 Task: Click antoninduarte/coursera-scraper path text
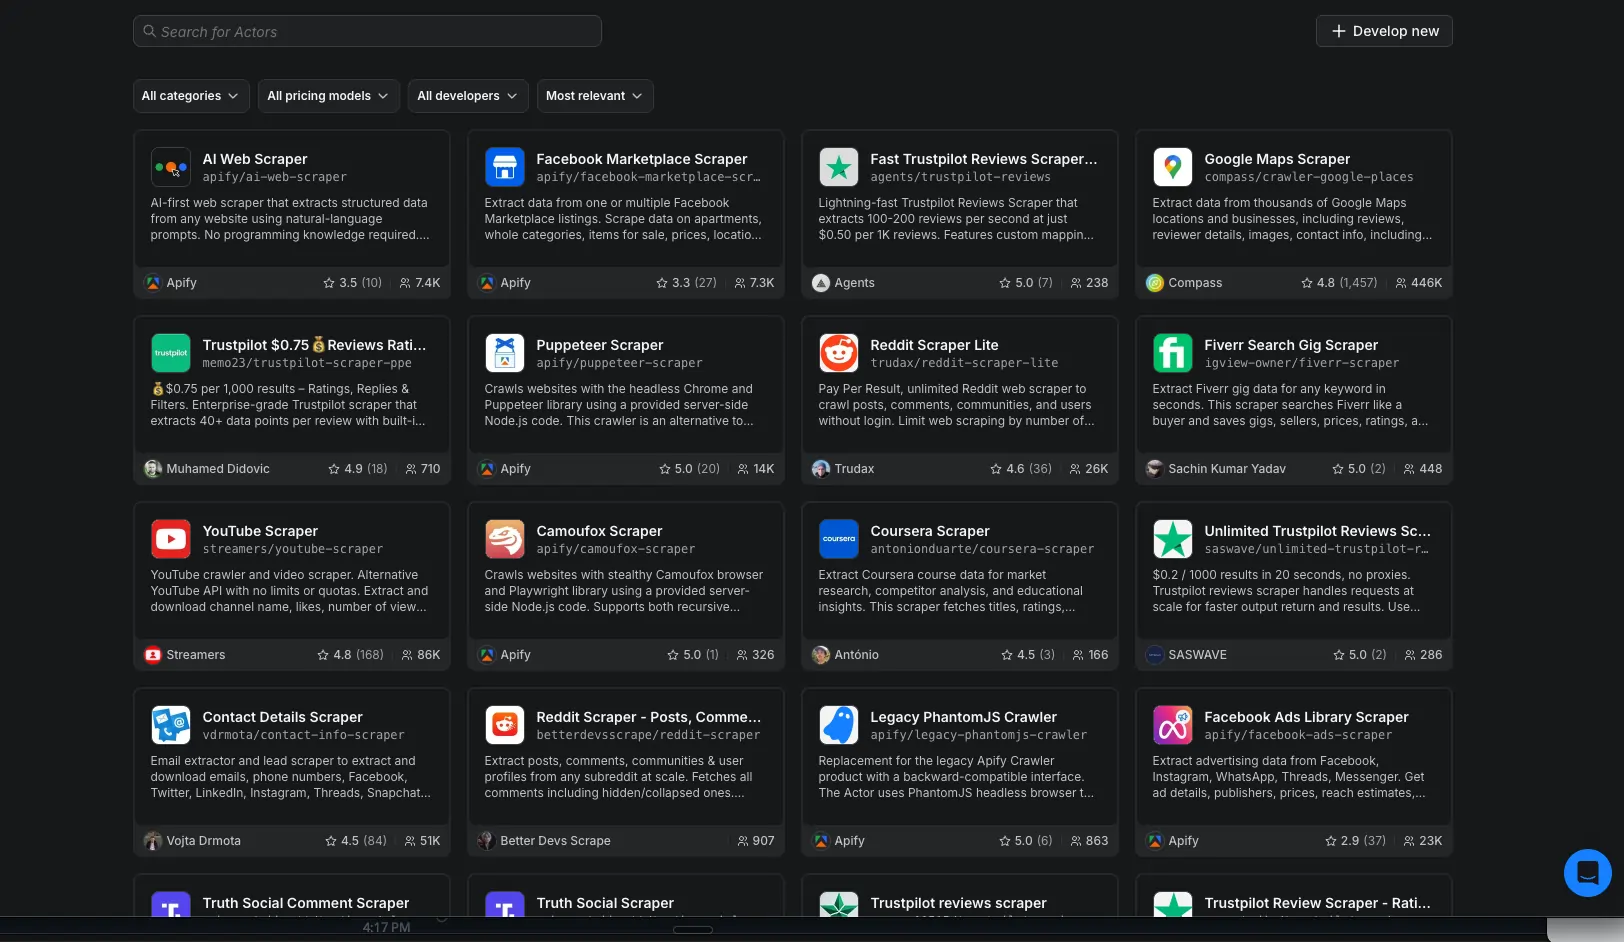pos(982,549)
